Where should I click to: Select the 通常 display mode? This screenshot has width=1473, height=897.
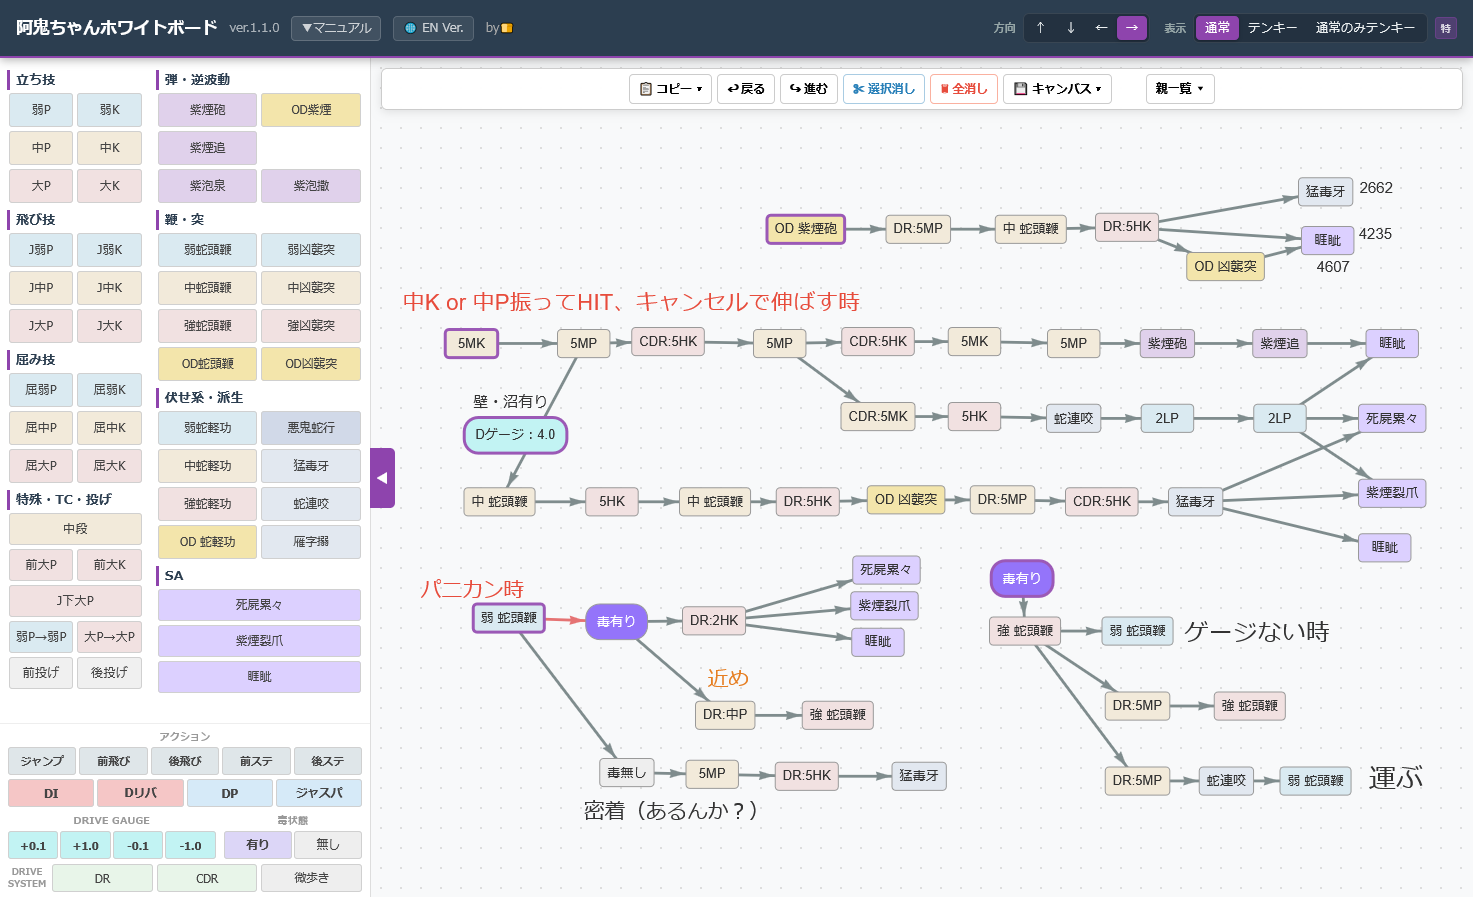(1217, 27)
